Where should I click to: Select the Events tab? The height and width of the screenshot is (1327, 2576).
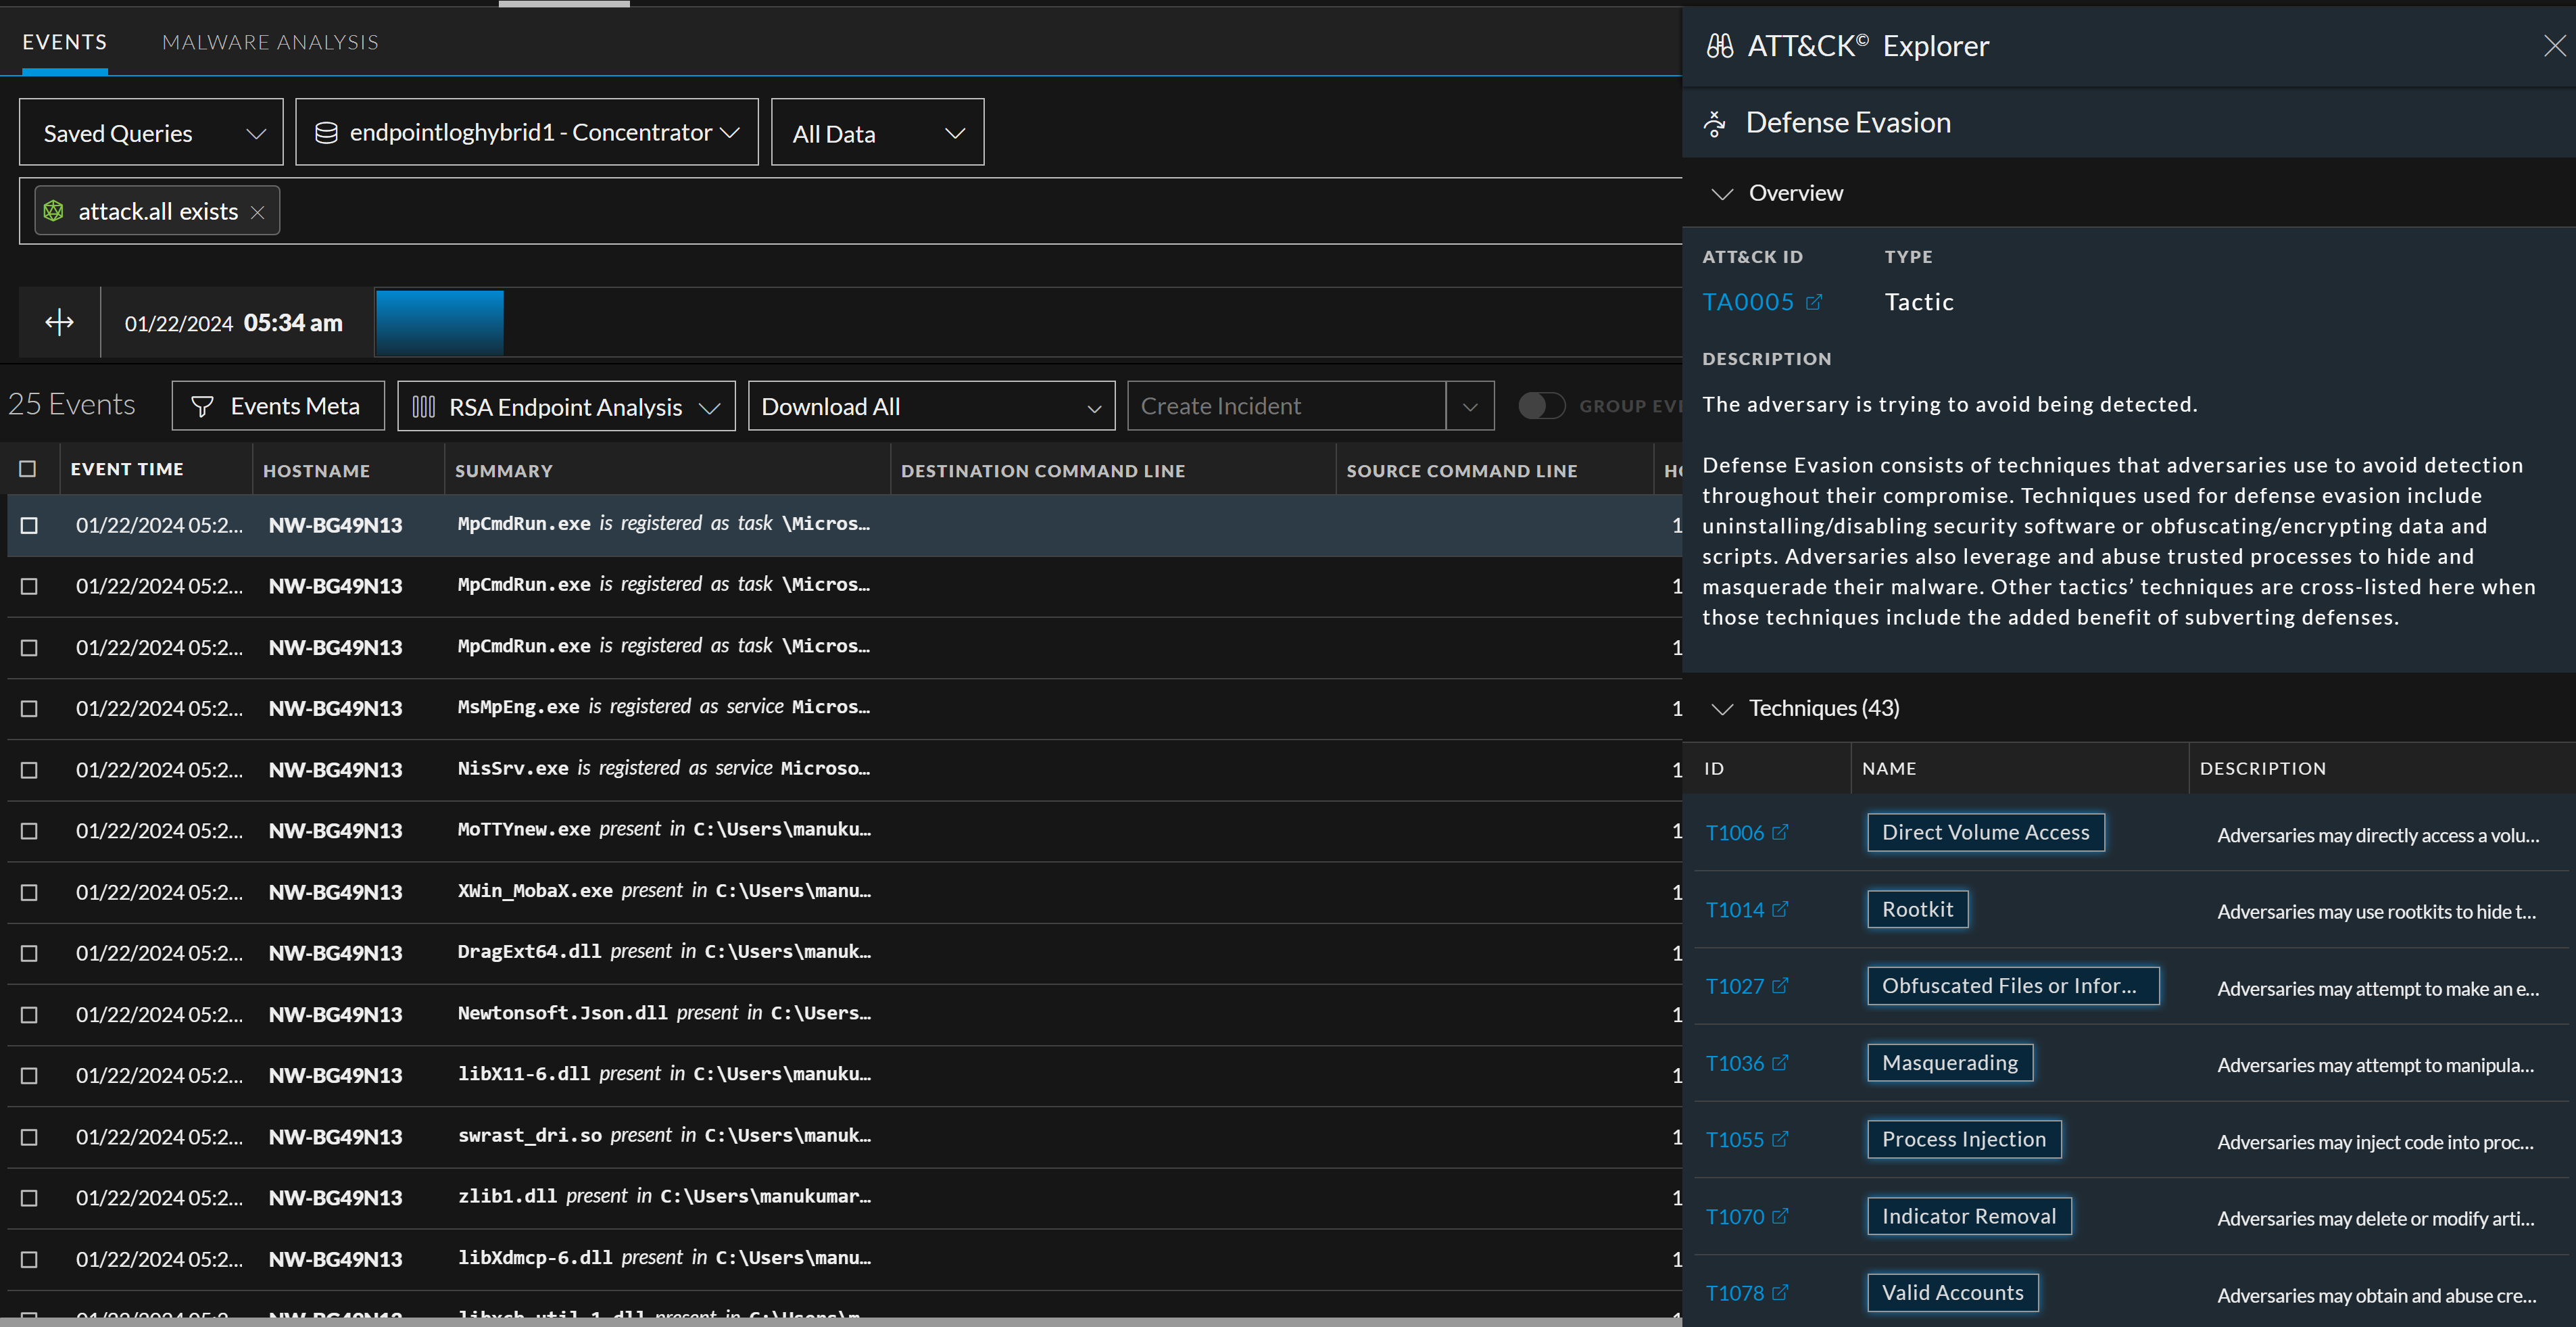[65, 42]
